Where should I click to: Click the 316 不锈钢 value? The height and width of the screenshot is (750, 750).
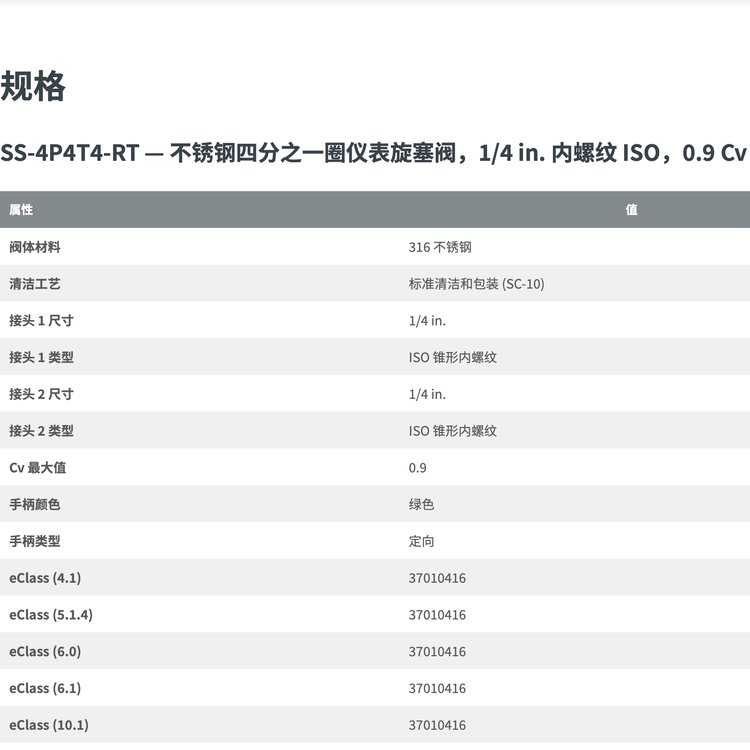440,247
